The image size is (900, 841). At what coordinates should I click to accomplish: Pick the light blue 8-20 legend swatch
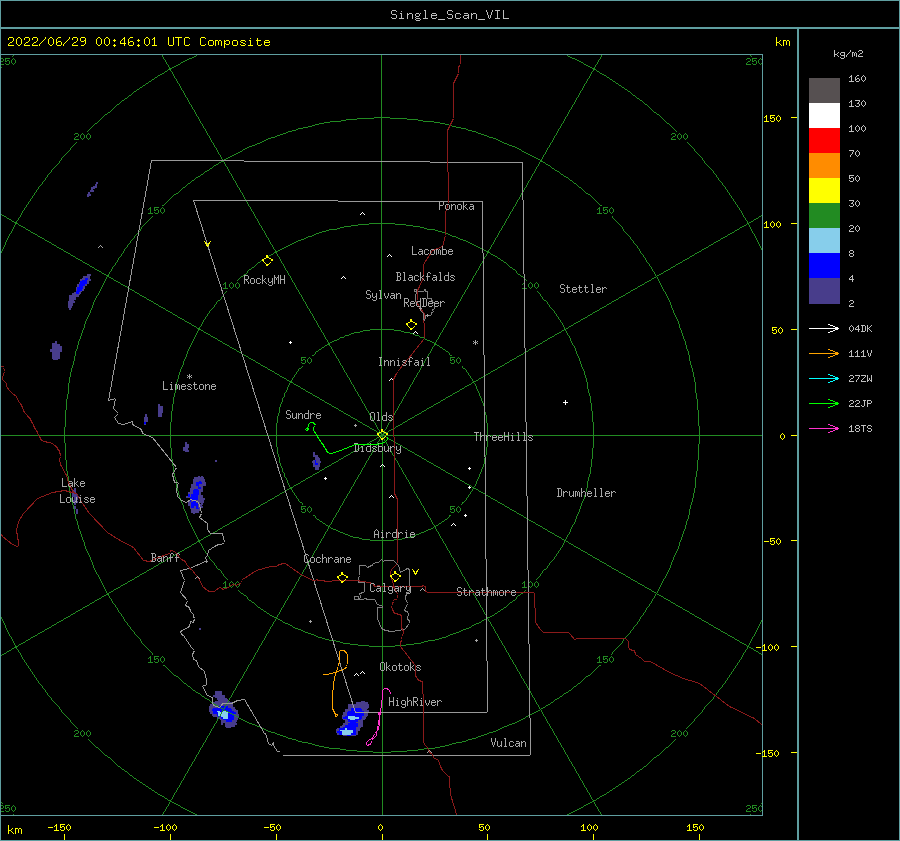click(x=824, y=241)
